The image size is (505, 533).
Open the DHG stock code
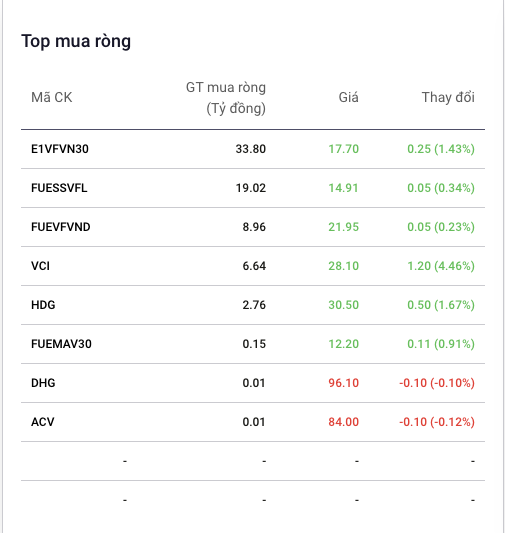click(43, 383)
